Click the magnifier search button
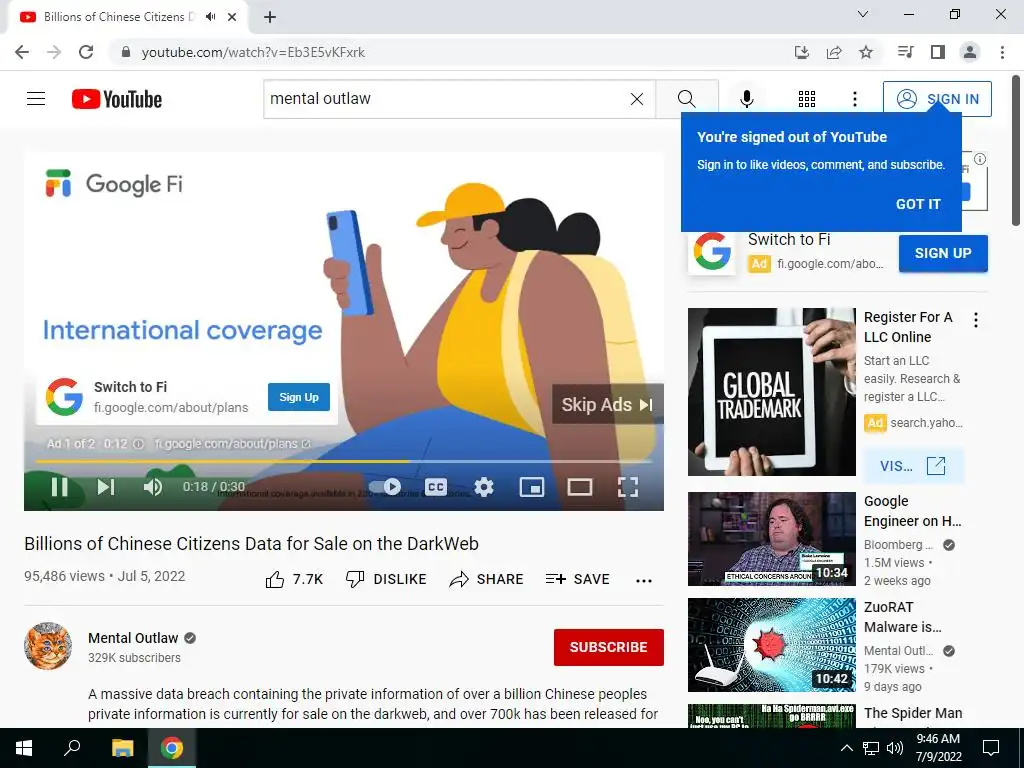This screenshot has height=768, width=1024. (686, 99)
